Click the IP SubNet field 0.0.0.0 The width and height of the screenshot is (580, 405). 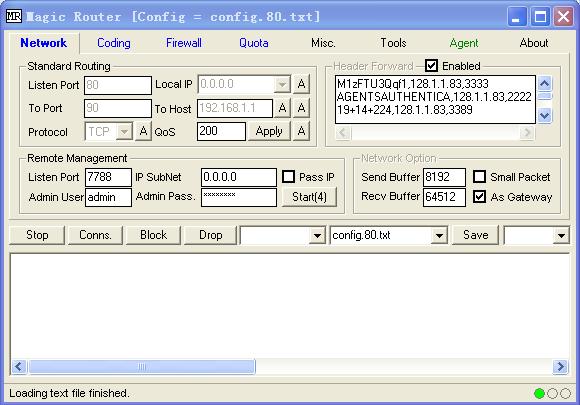click(x=239, y=177)
